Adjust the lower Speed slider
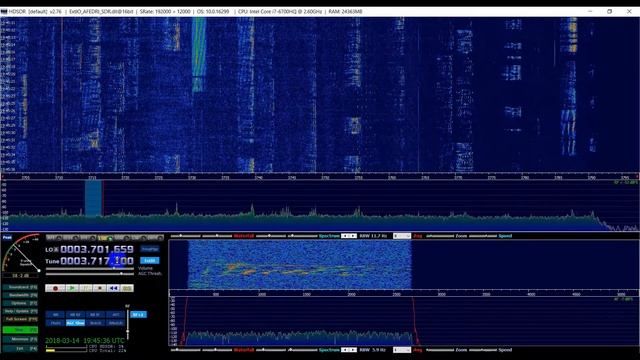The width and height of the screenshot is (640, 360). click(x=483, y=350)
